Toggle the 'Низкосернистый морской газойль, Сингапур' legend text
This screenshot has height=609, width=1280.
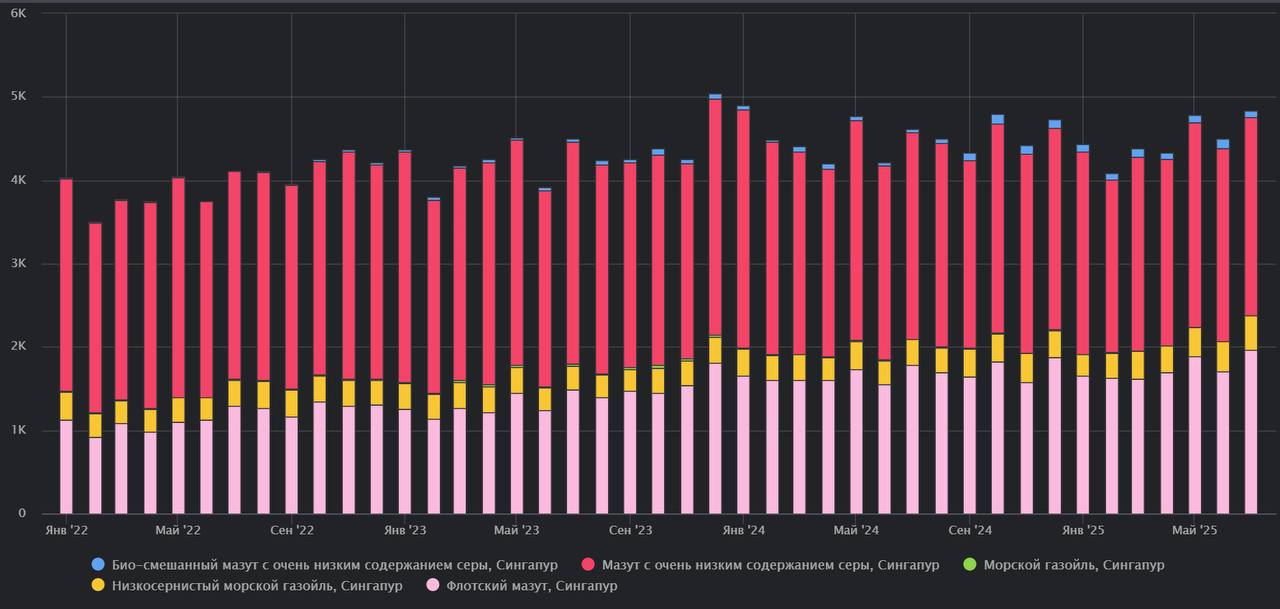pyautogui.click(x=258, y=585)
